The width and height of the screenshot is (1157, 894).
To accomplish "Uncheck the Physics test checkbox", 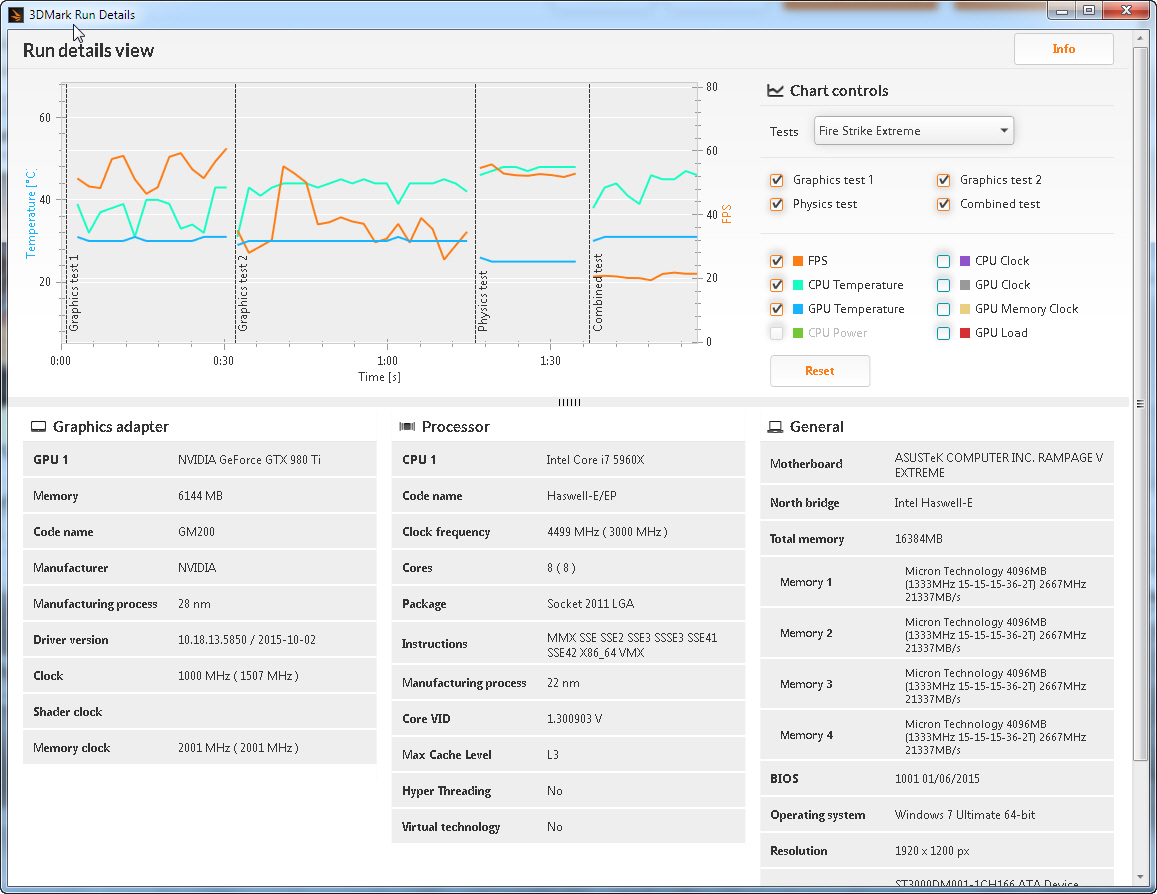I will coord(776,204).
